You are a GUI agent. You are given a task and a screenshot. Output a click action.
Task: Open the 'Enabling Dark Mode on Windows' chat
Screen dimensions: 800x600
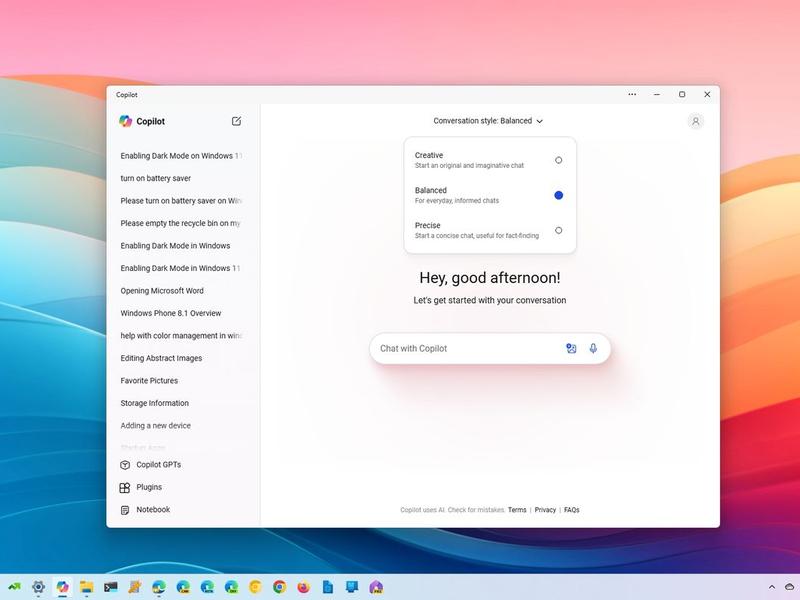(181, 156)
